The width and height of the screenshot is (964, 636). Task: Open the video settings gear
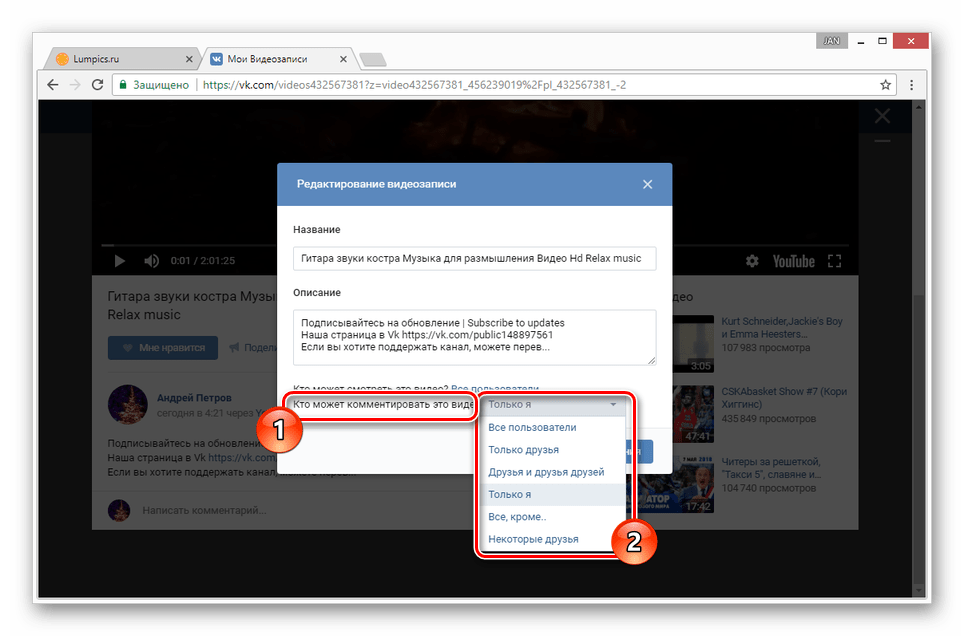point(752,261)
